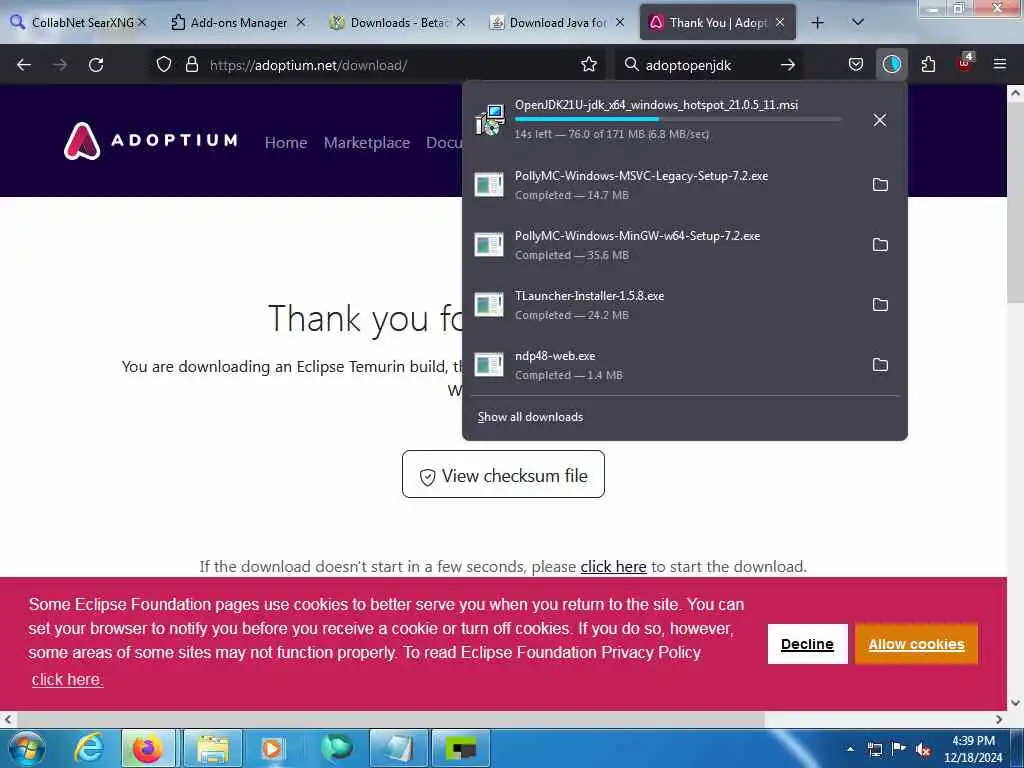Click scroll down arrow on vertical scrollbar
Image resolution: width=1024 pixels, height=768 pixels.
(1015, 703)
